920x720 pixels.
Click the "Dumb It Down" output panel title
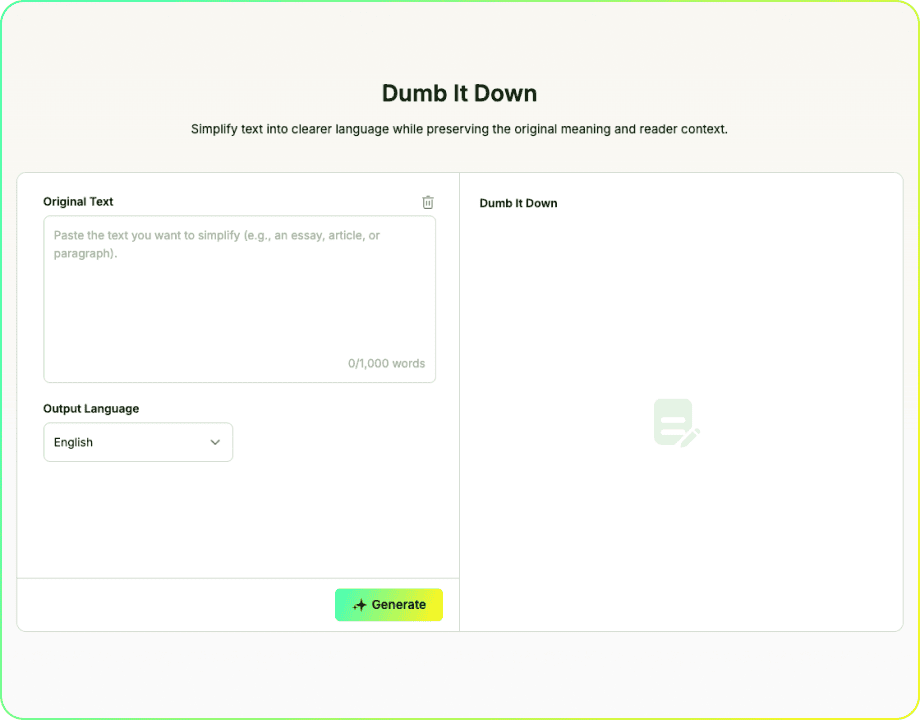point(518,203)
